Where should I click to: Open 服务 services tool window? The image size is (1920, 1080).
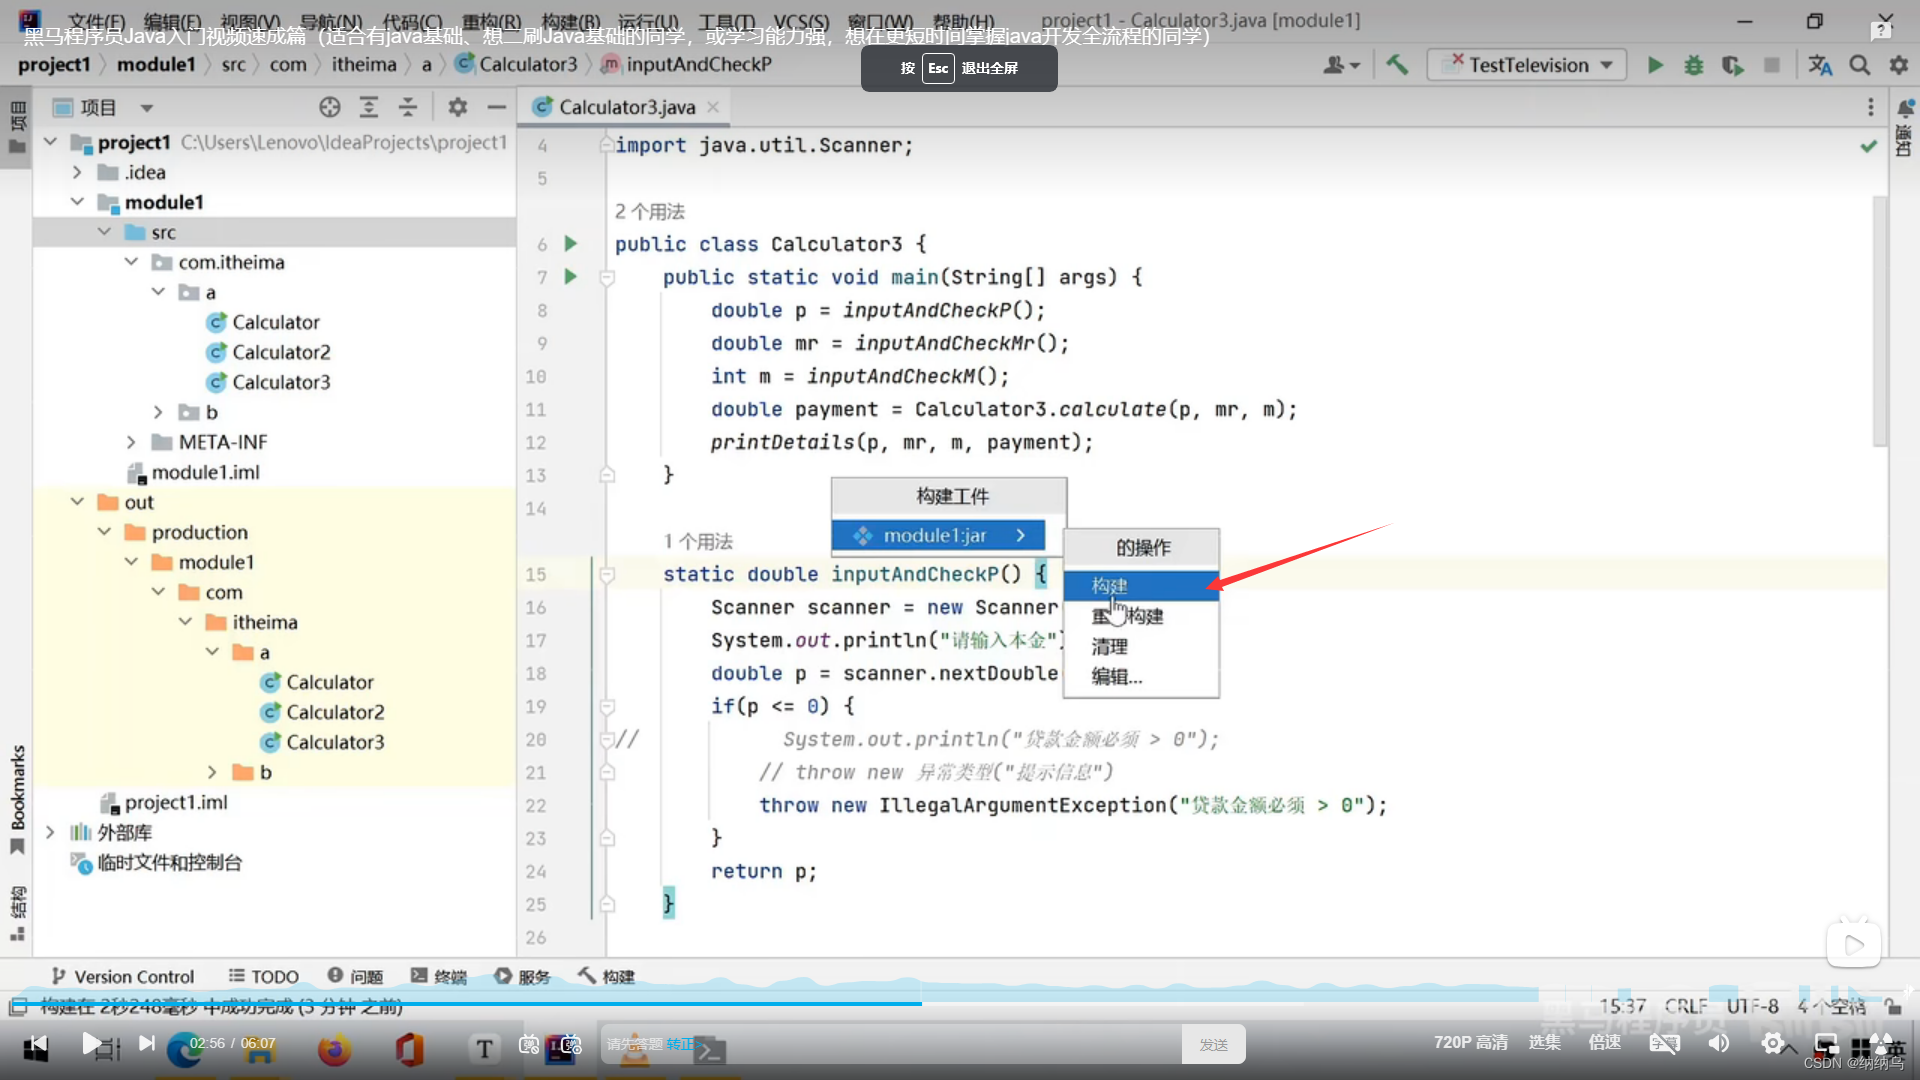point(522,976)
